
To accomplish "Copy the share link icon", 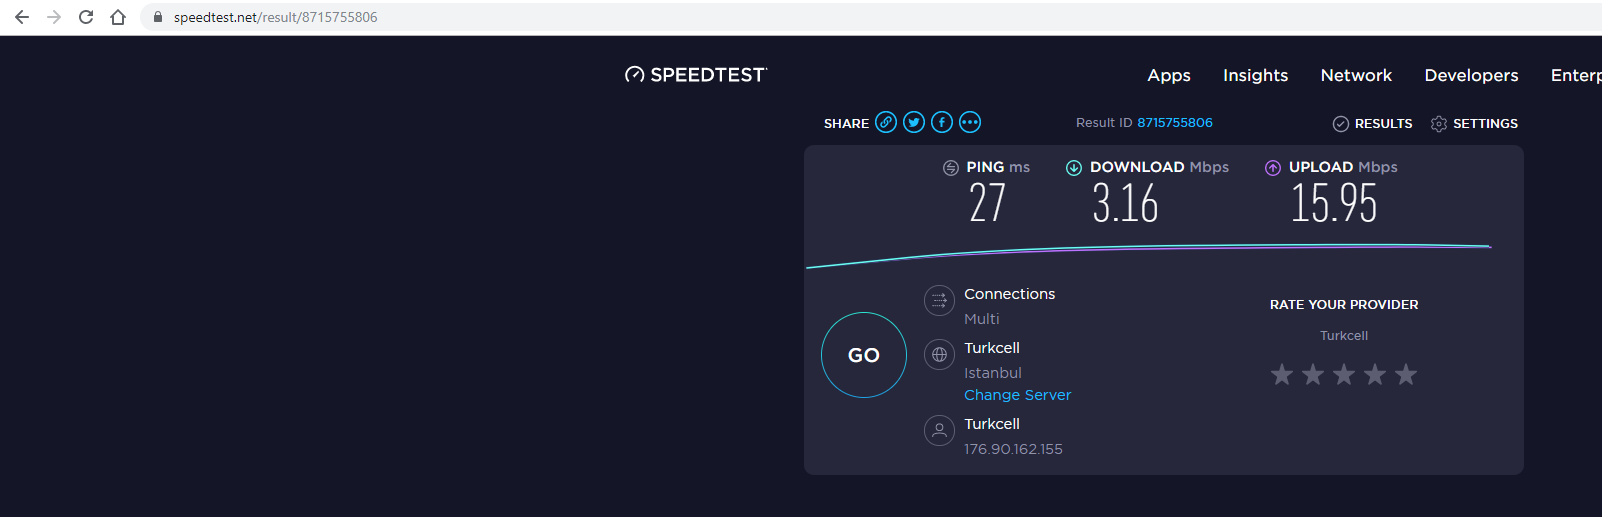I will click(886, 122).
